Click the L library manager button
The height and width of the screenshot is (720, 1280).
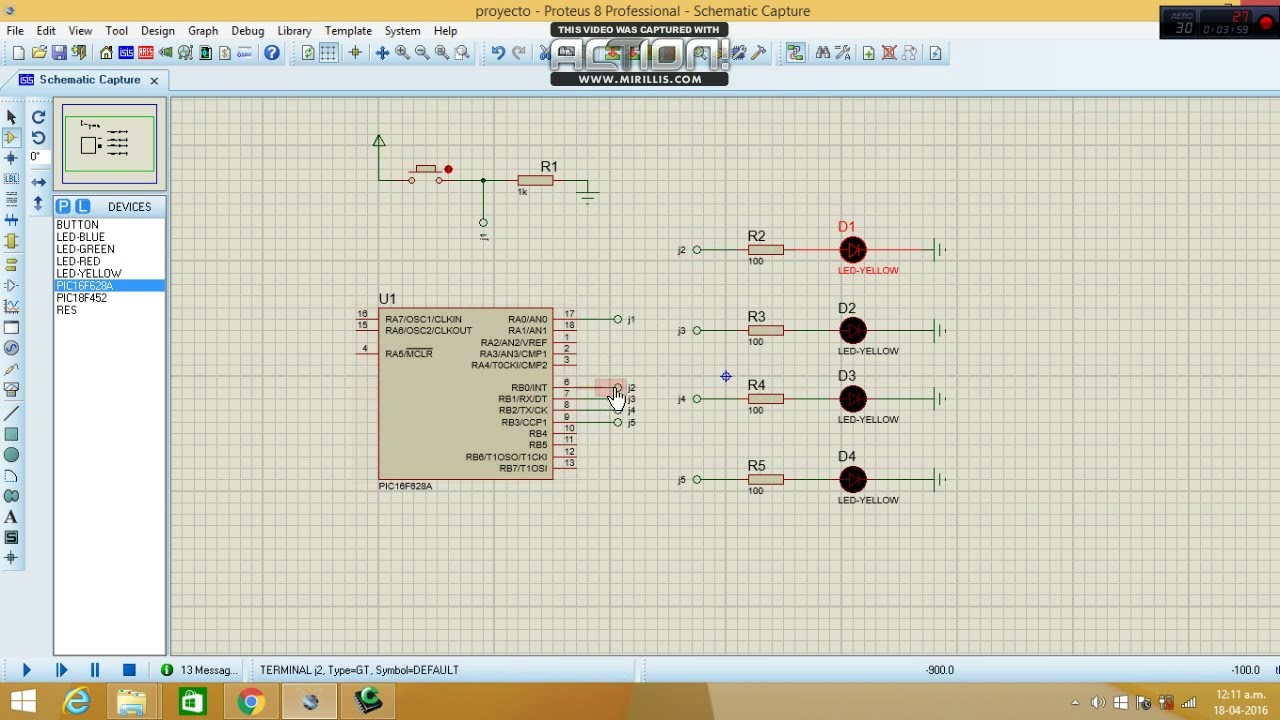[82, 206]
